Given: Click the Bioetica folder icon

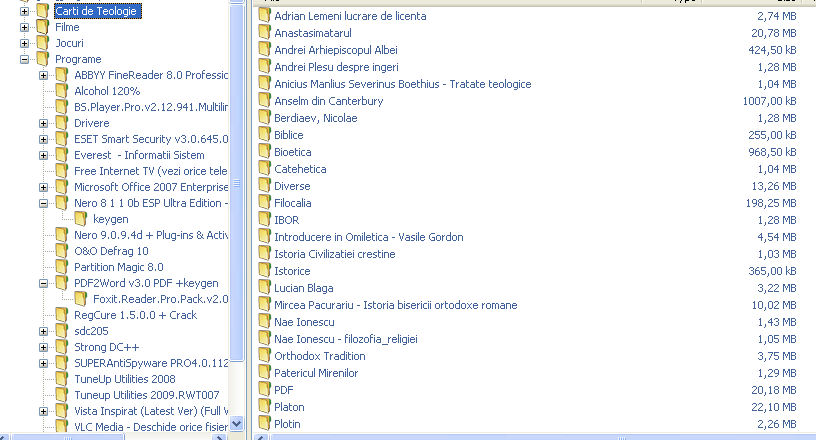Looking at the screenshot, I should (x=264, y=152).
